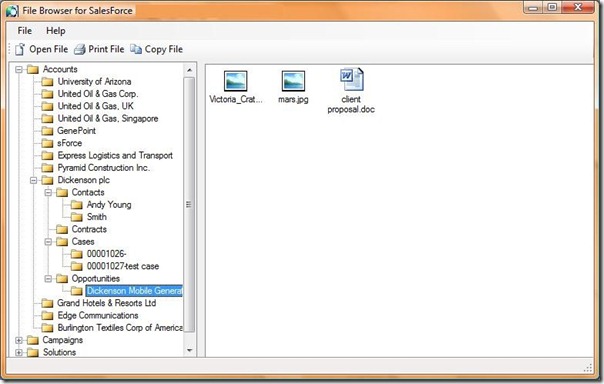Click the app icon in title bar
604x384 pixels.
click(12, 11)
